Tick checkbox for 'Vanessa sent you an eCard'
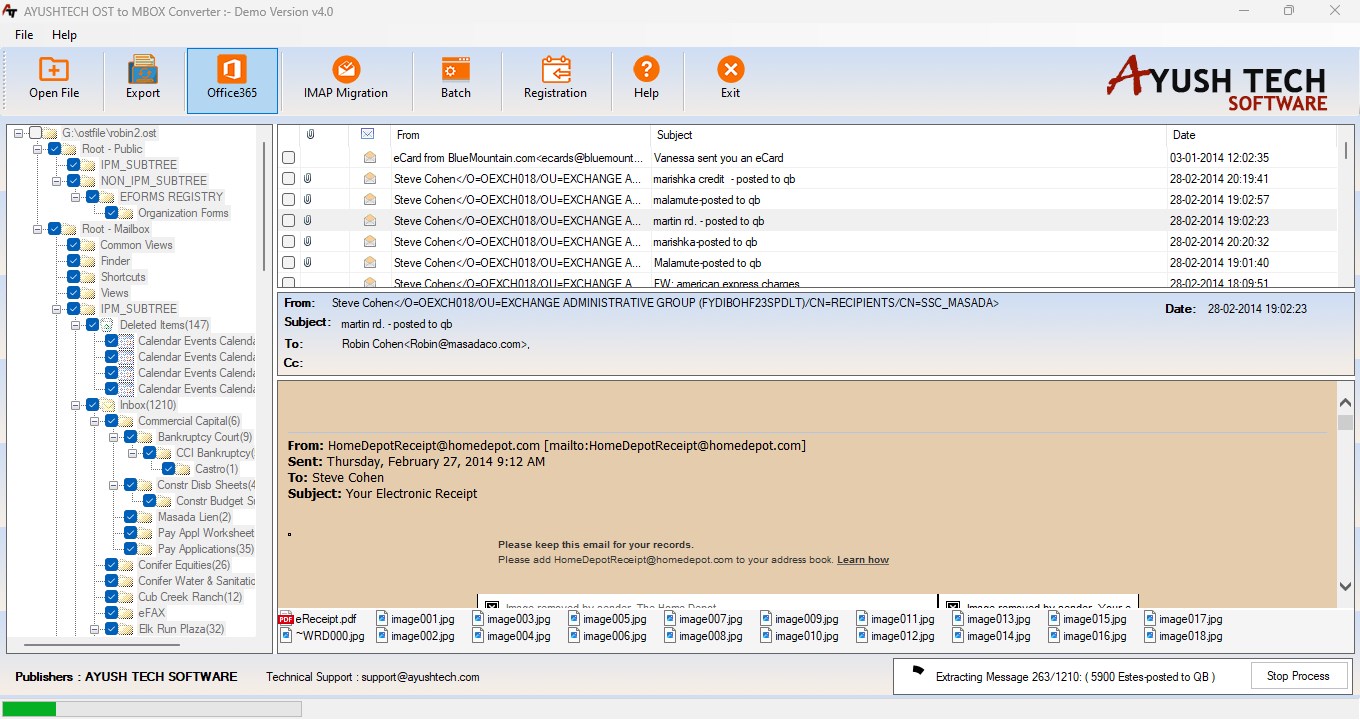 pos(289,158)
